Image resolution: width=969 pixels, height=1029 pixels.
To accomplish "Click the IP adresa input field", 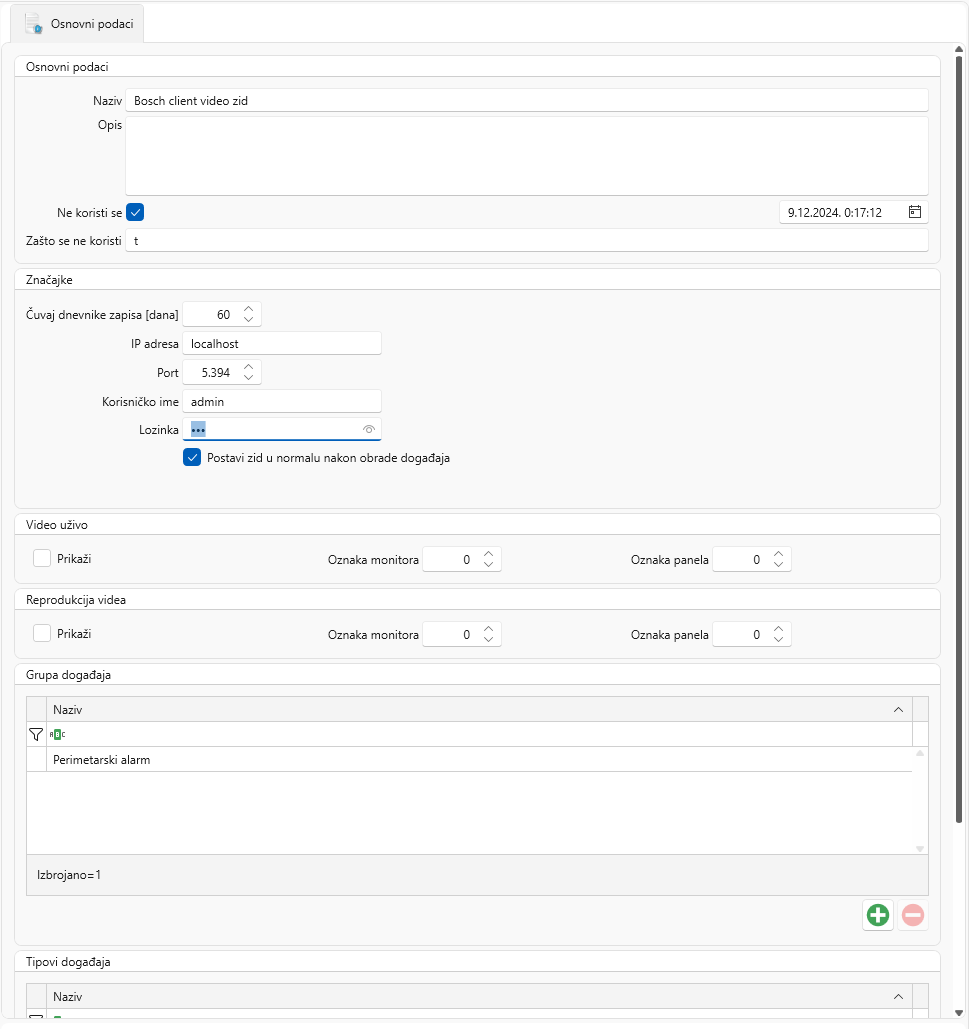I will 281,343.
